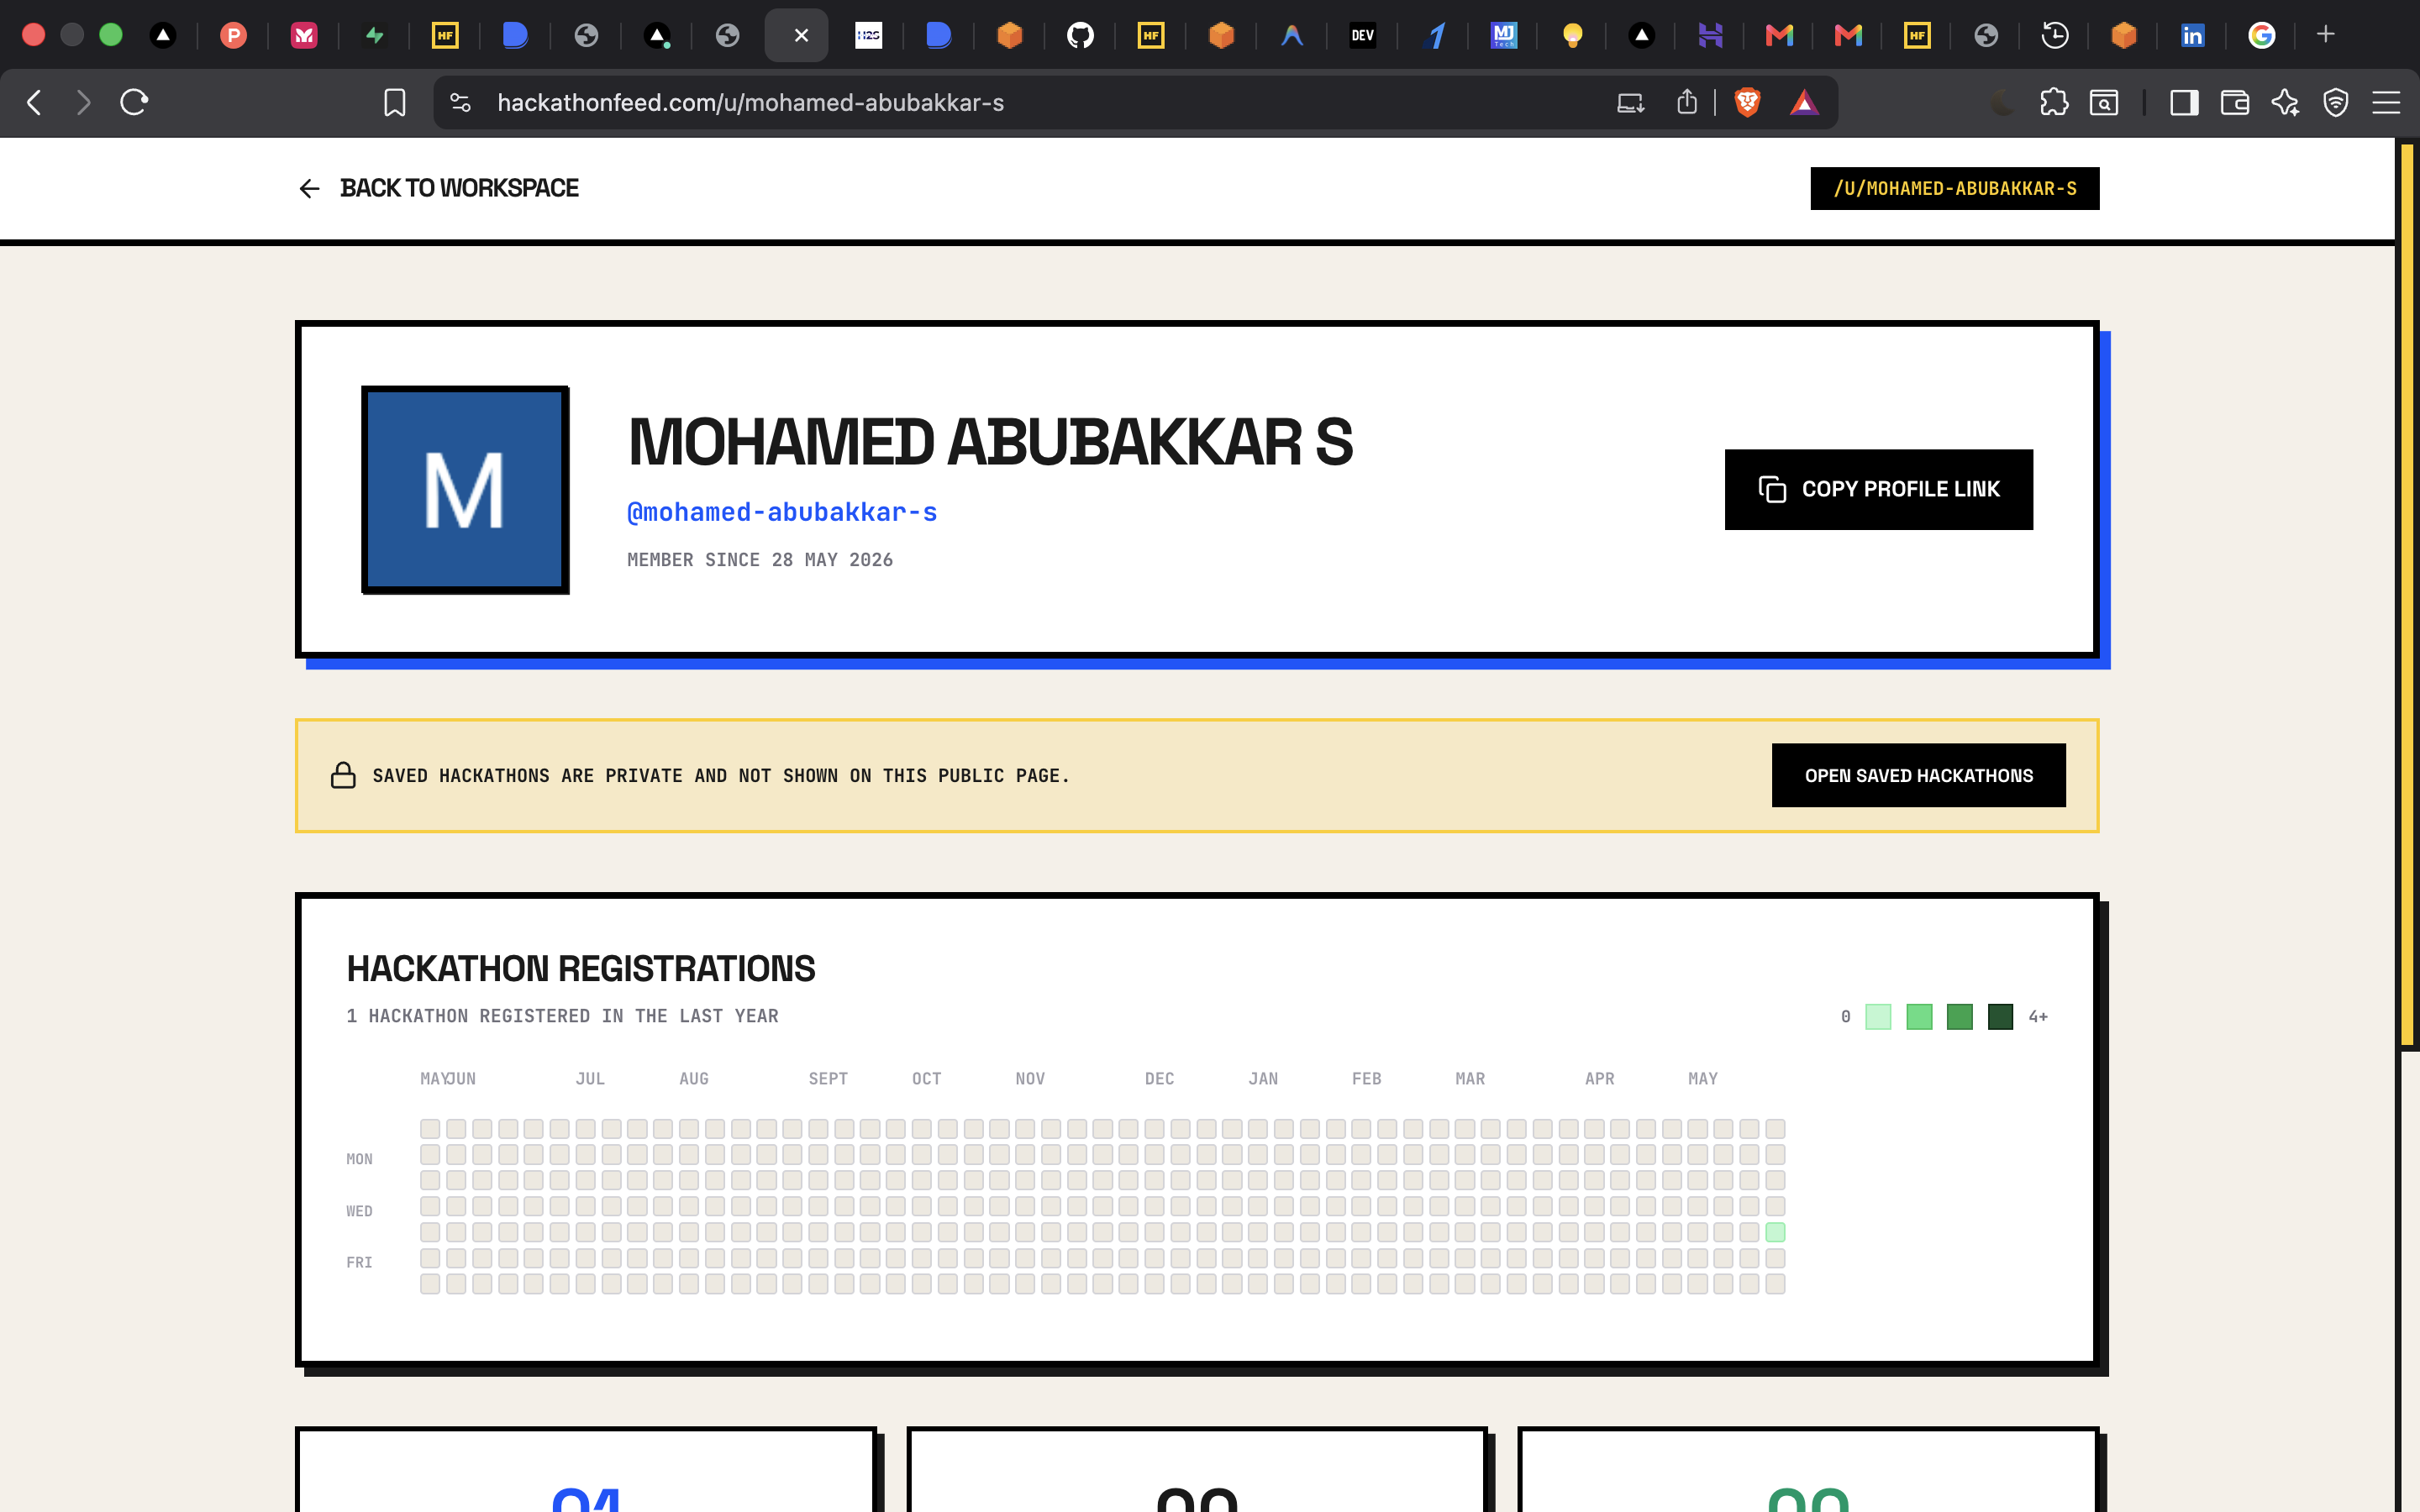Click the page's yellow vertical scrollbar
Image resolution: width=2420 pixels, height=1512 pixels.
pos(2408,595)
